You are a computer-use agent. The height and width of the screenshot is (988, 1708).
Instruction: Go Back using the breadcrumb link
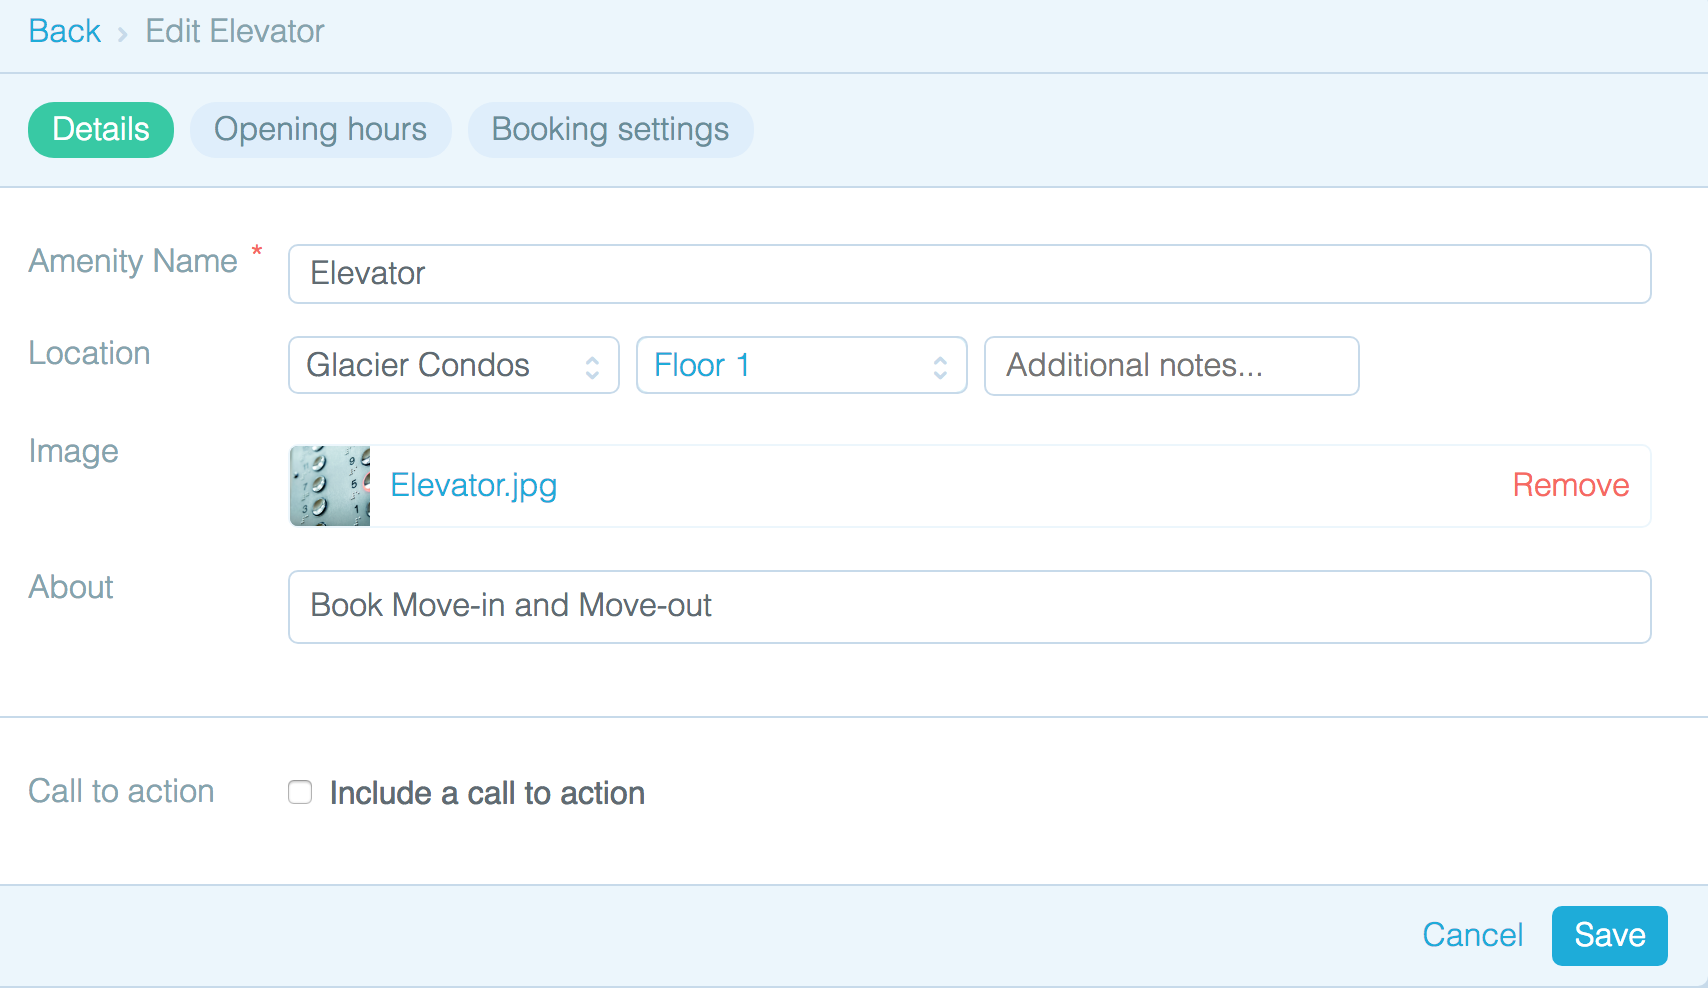[64, 31]
